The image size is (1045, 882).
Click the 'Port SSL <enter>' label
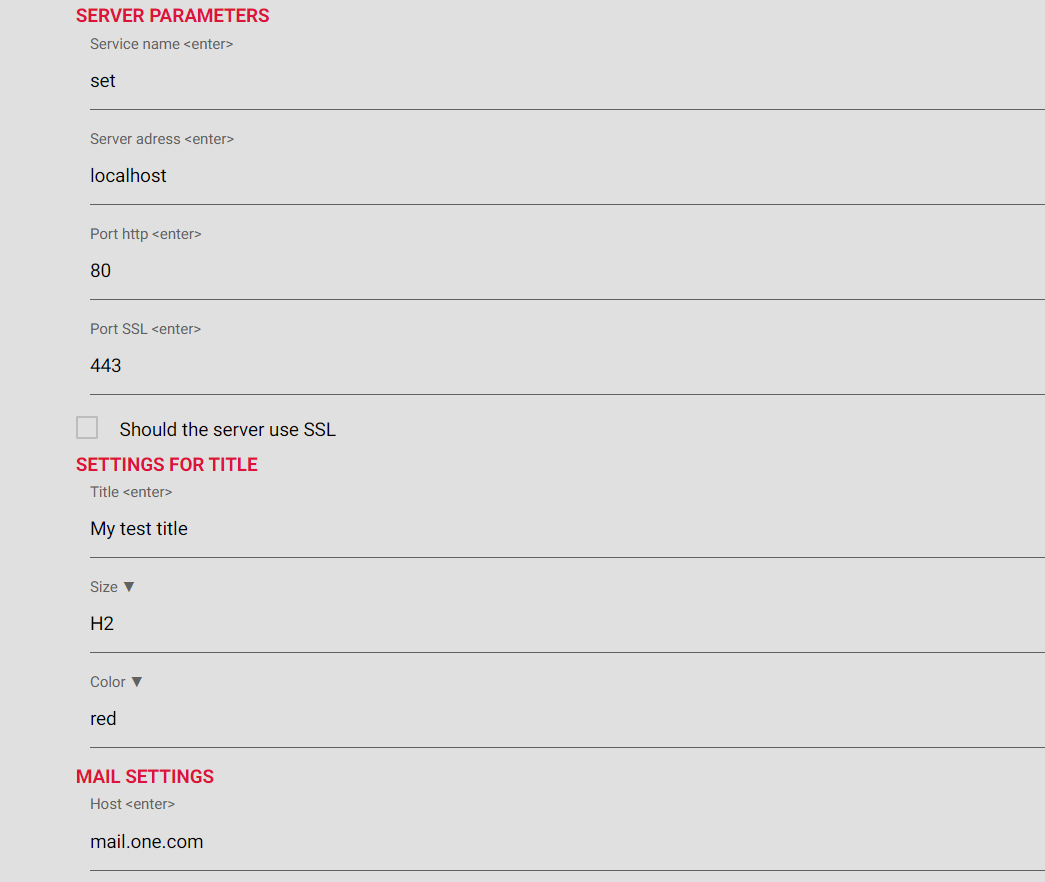pyautogui.click(x=145, y=329)
